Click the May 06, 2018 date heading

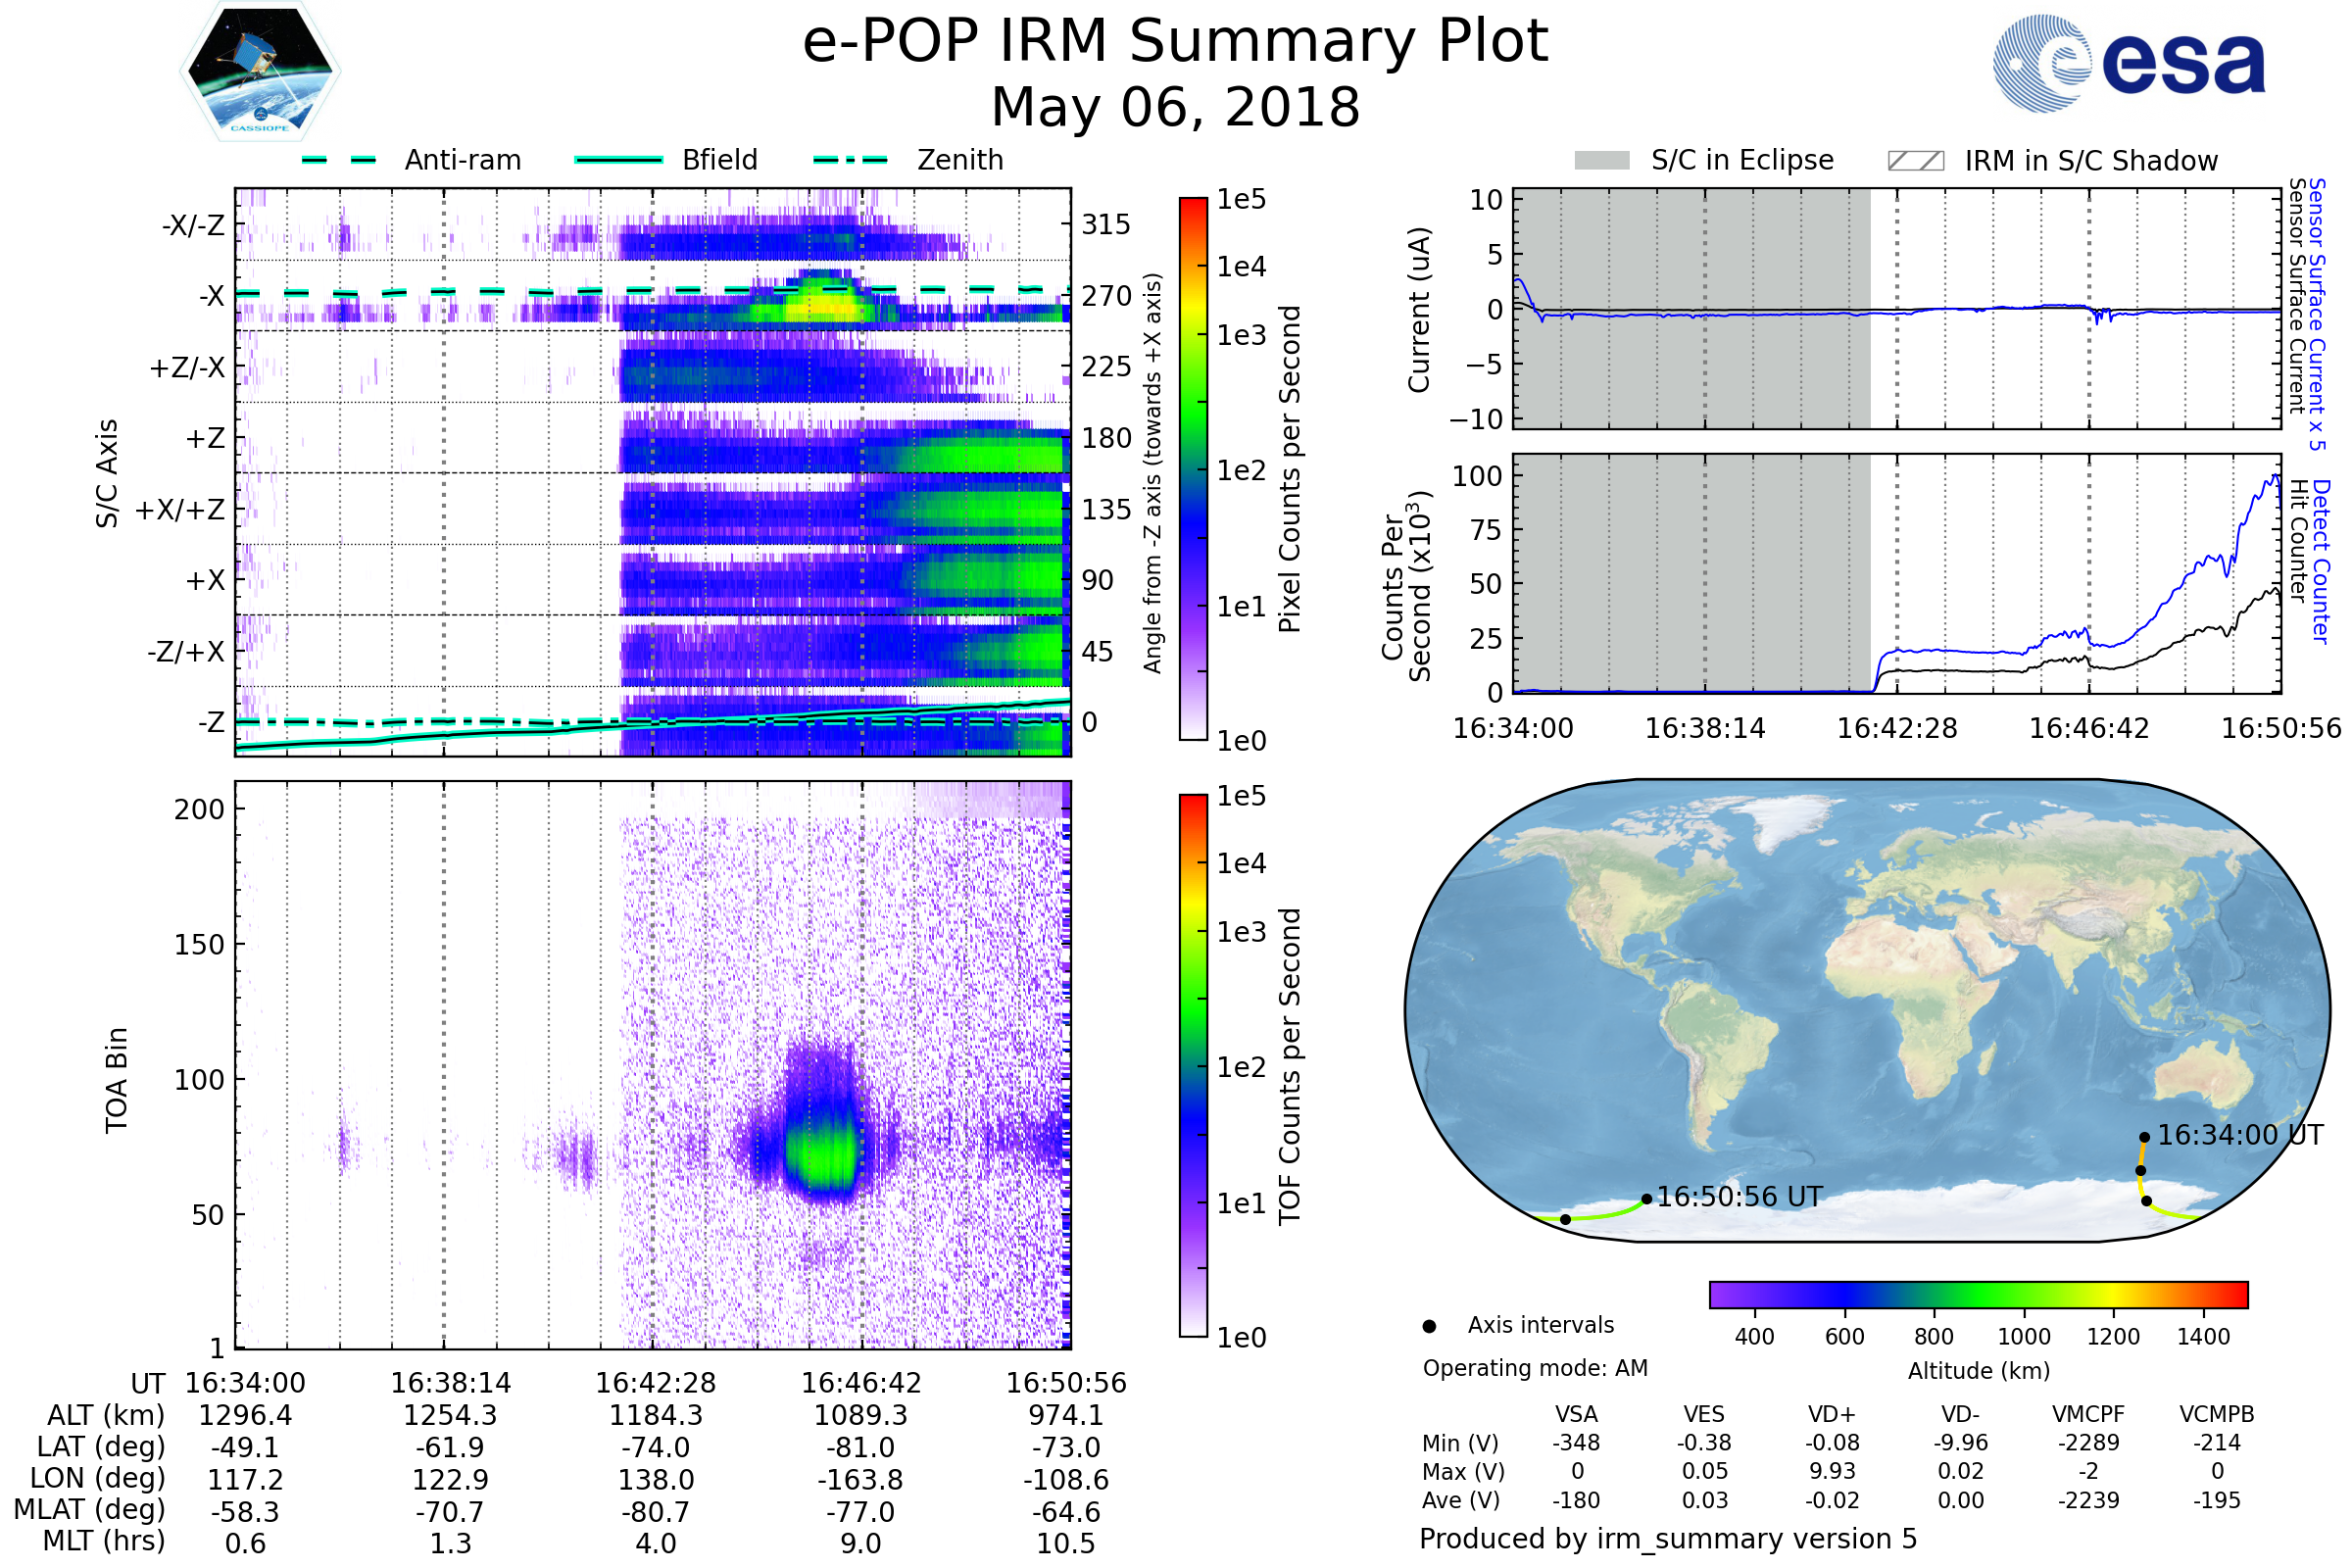(1175, 107)
